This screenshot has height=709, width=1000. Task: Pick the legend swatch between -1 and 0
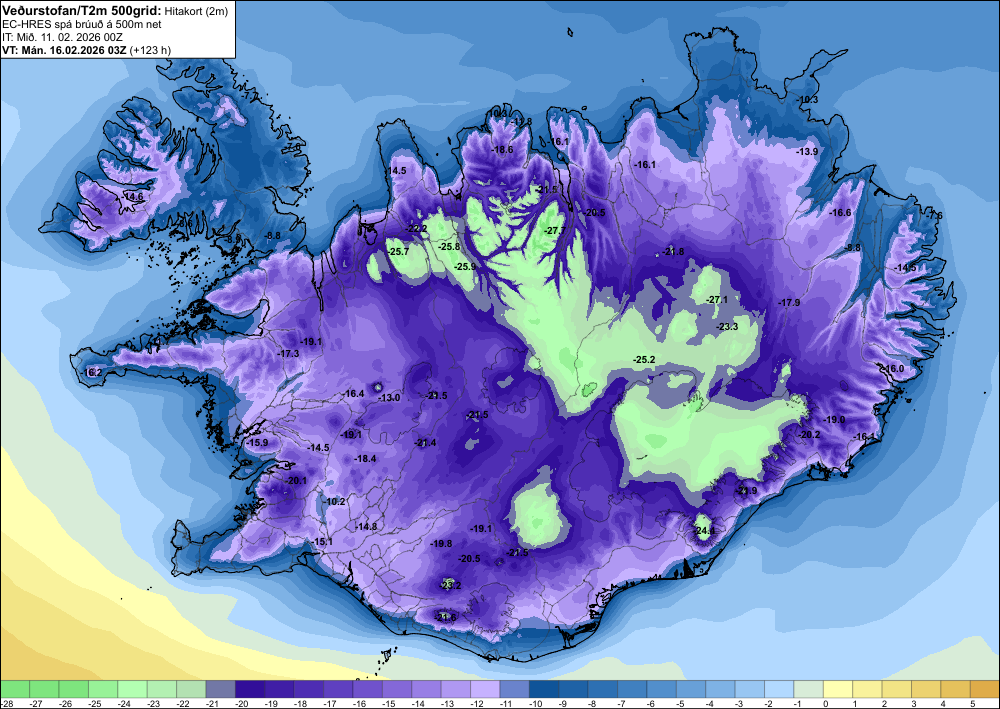click(809, 689)
